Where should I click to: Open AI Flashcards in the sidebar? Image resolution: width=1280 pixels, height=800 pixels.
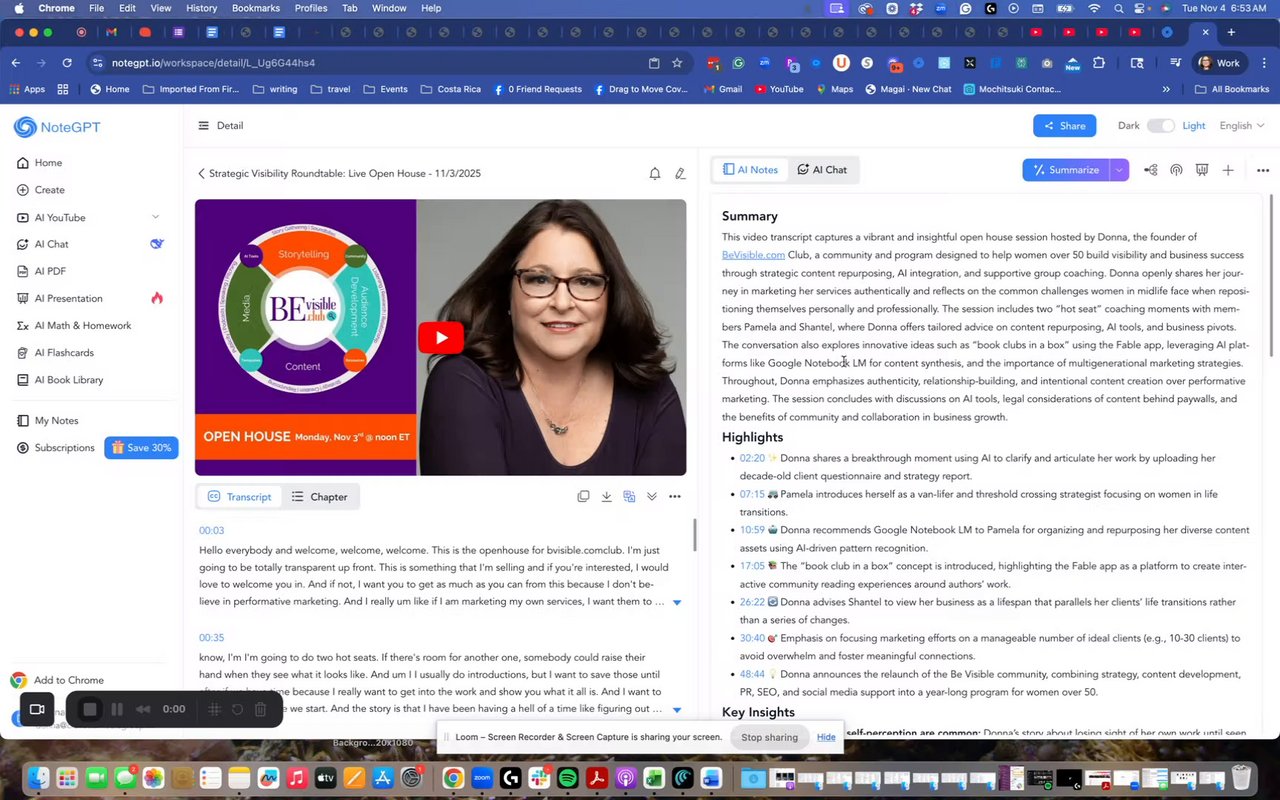coord(56,353)
